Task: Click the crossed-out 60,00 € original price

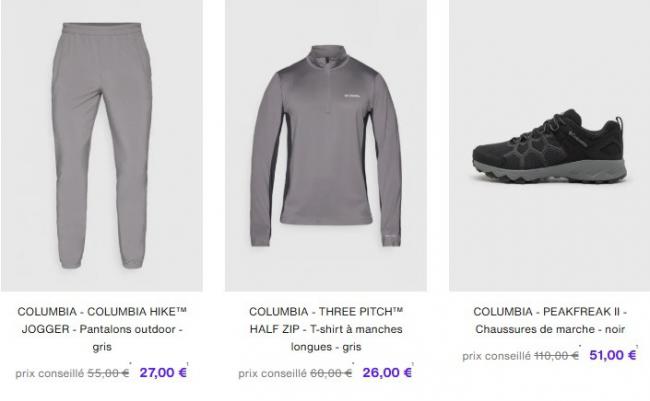Action: pos(332,373)
